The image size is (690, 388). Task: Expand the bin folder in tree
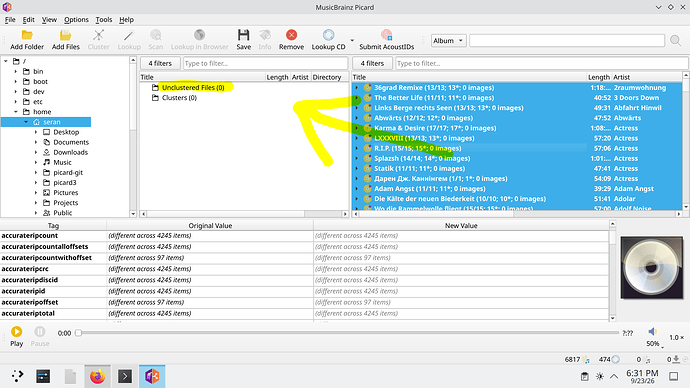click(16, 71)
